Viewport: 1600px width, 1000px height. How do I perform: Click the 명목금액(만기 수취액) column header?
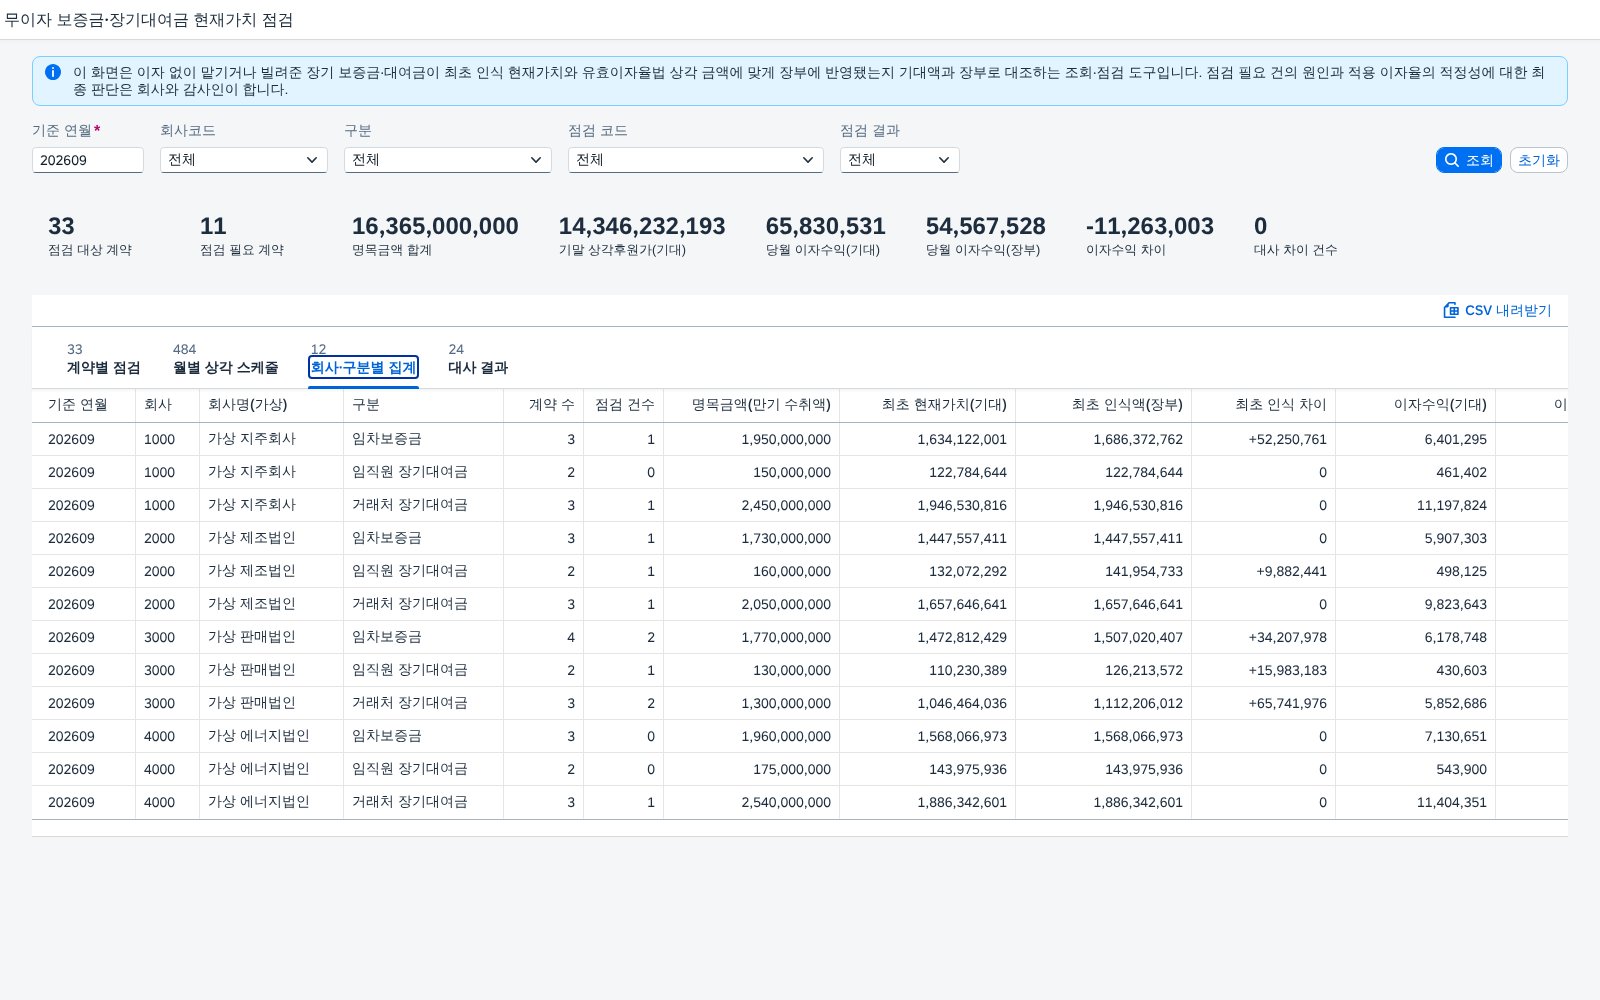761,405
